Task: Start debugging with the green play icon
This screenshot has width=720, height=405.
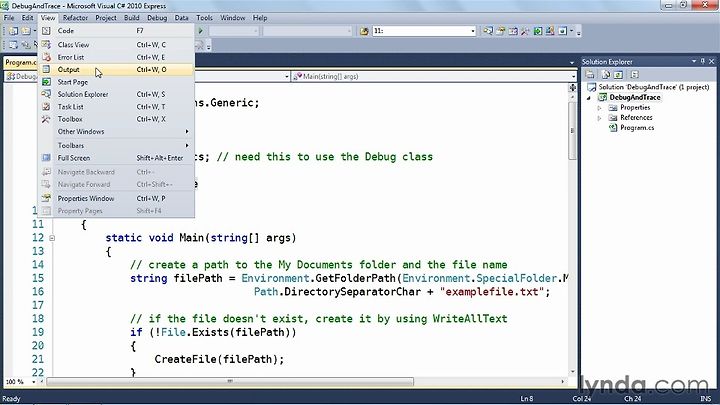Action: coord(200,31)
